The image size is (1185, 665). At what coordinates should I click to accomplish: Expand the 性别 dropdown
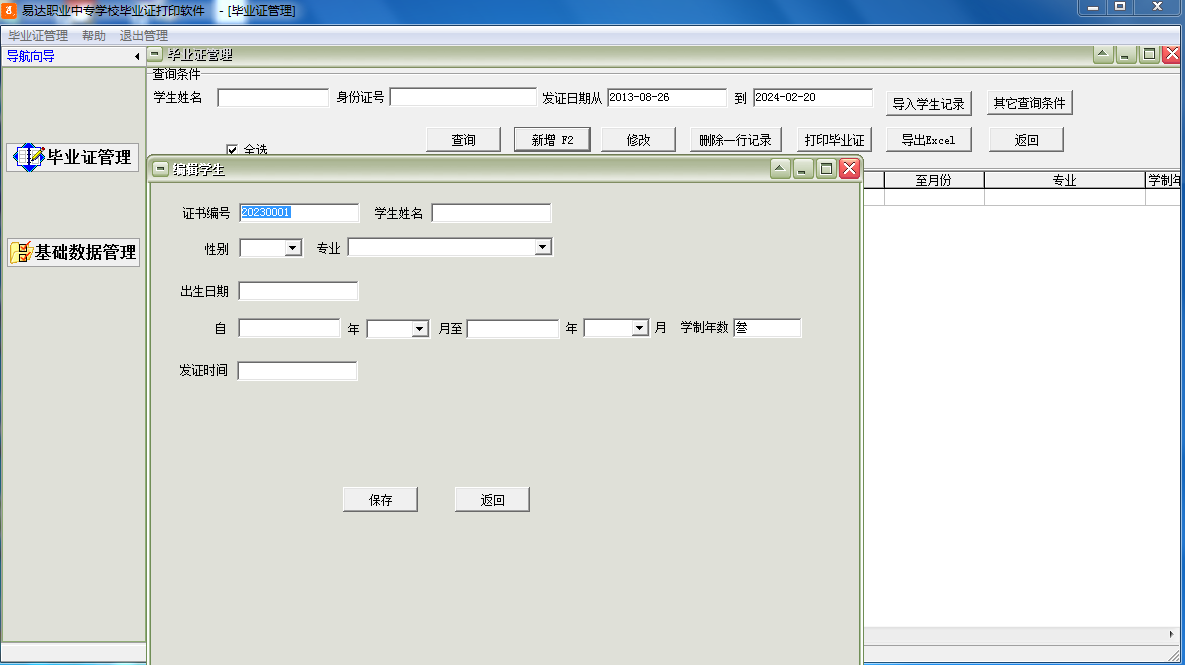tap(292, 248)
